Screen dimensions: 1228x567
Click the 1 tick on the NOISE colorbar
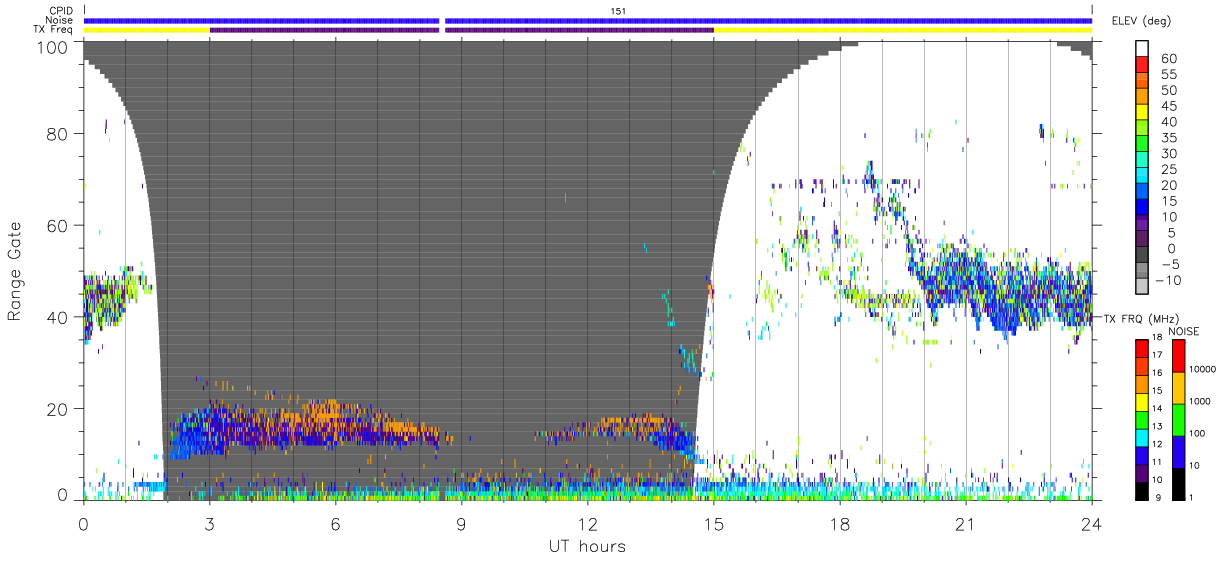click(x=1191, y=496)
